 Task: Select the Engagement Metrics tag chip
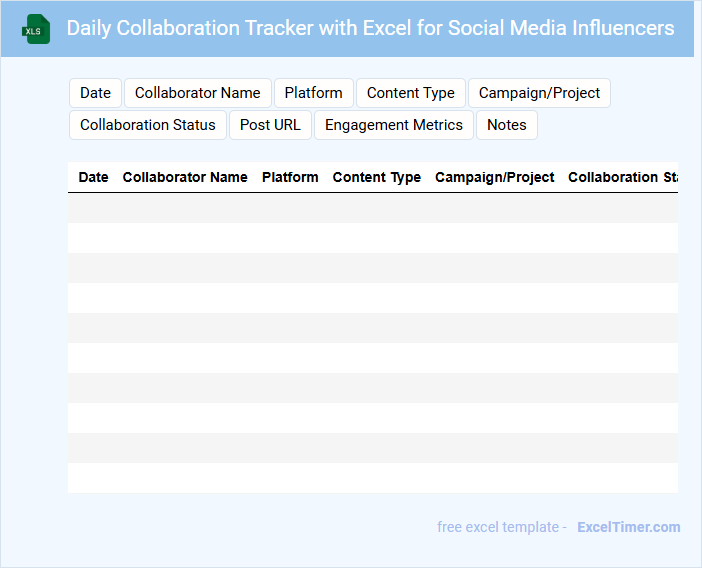pos(393,125)
